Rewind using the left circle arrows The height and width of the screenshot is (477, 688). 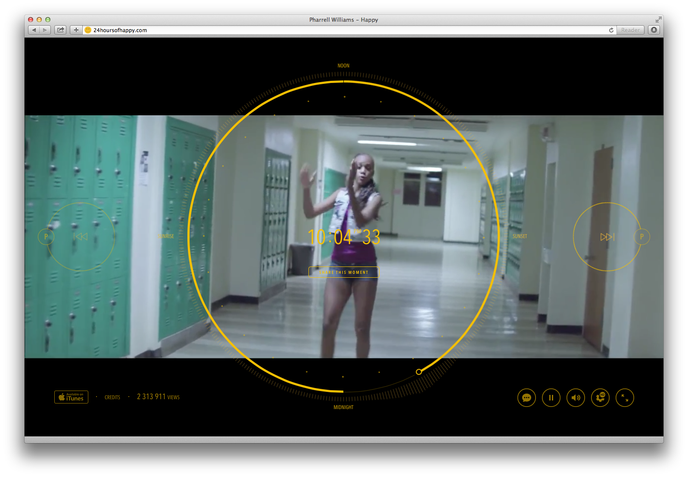tap(80, 237)
